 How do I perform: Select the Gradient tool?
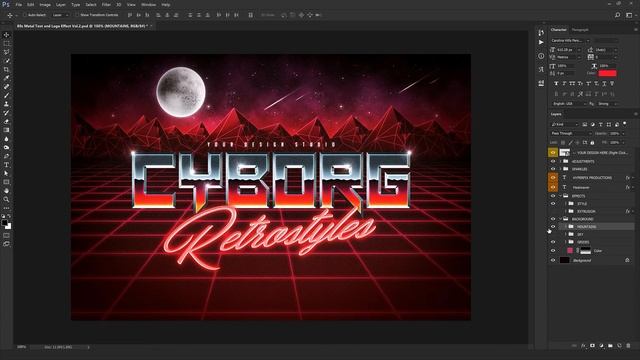[6, 130]
